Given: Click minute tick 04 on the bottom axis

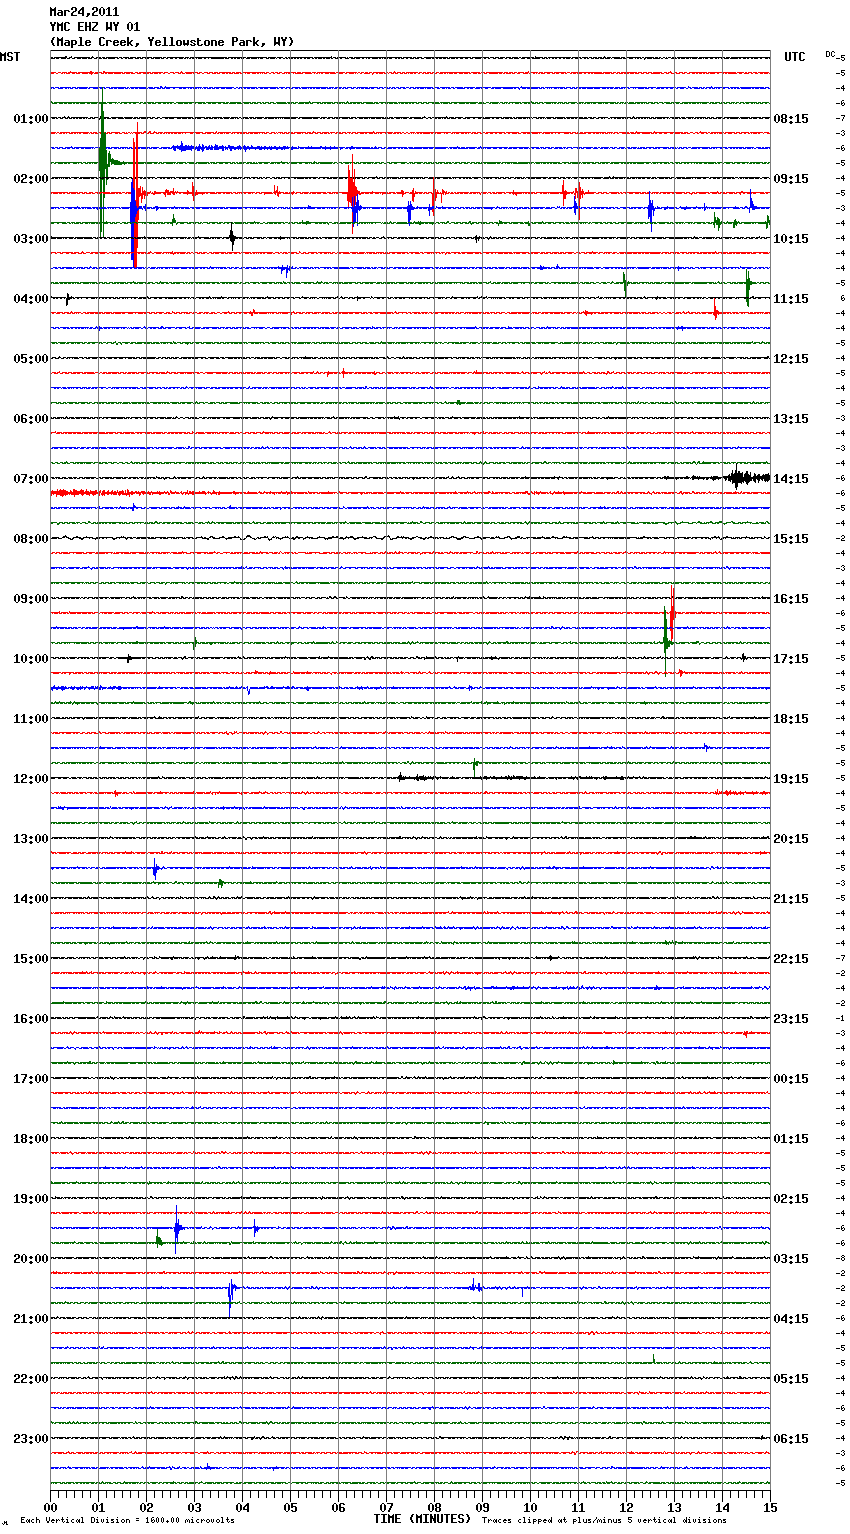Looking at the screenshot, I should pos(243,1507).
